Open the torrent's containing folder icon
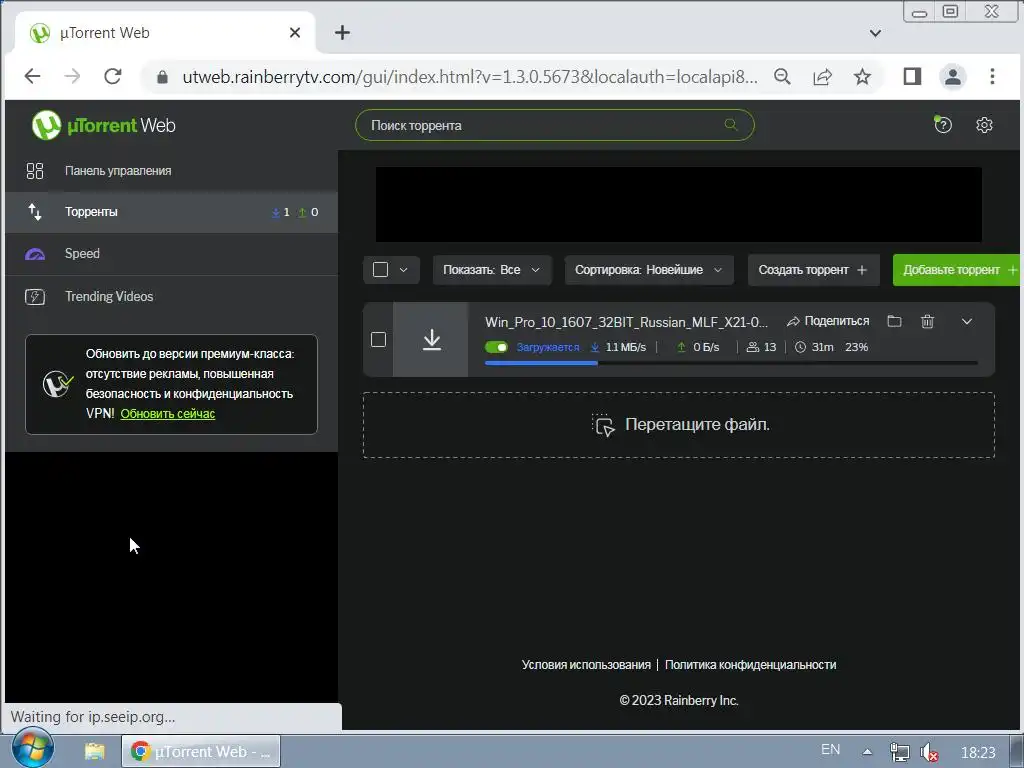The width and height of the screenshot is (1024, 768). click(x=894, y=321)
